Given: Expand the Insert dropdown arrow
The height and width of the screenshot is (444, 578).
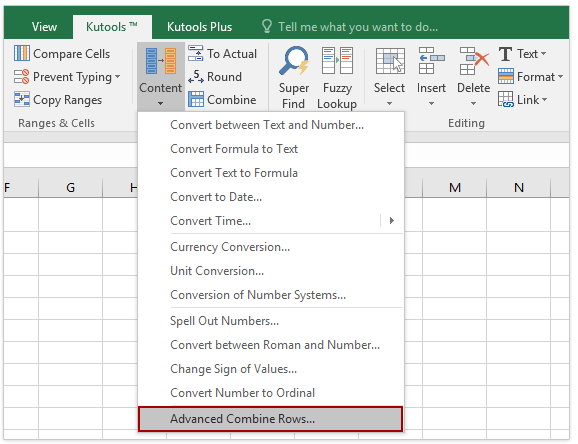Looking at the screenshot, I should [431, 104].
